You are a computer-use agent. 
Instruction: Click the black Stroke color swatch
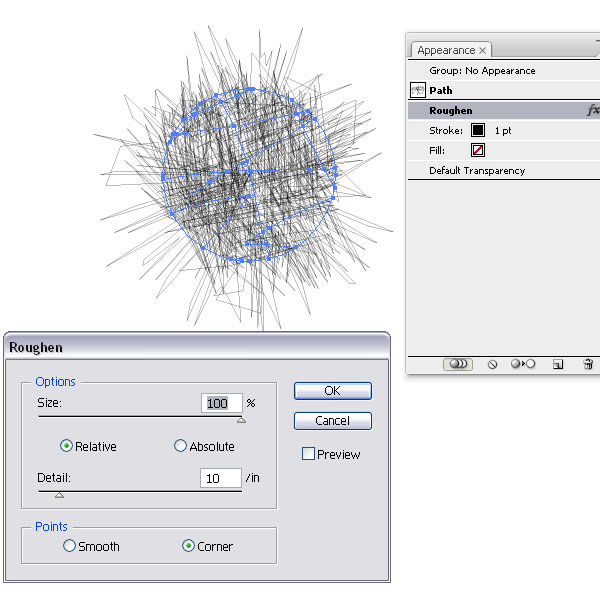click(x=478, y=130)
